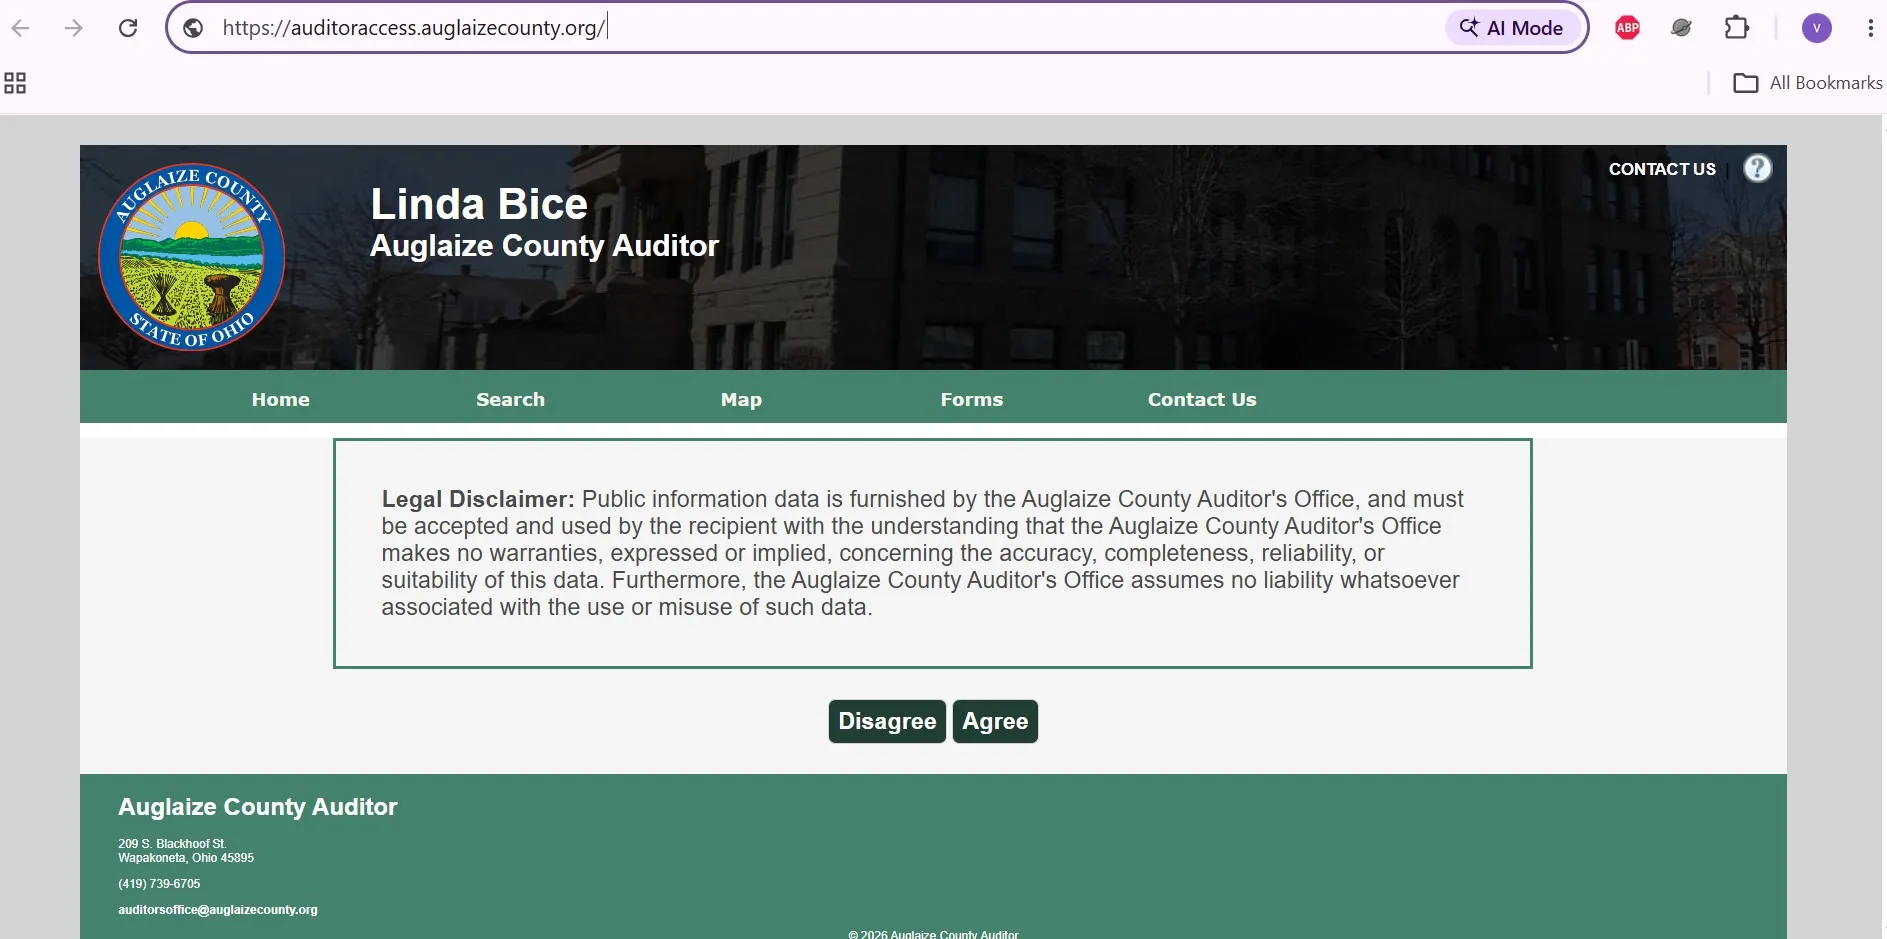This screenshot has height=939, width=1887.
Task: Click the Auglaize County seal logo
Action: point(192,257)
